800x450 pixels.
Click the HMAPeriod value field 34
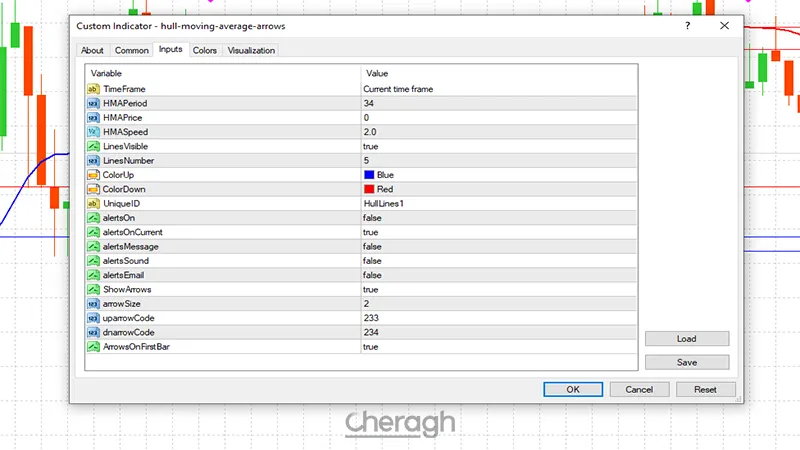tap(369, 103)
